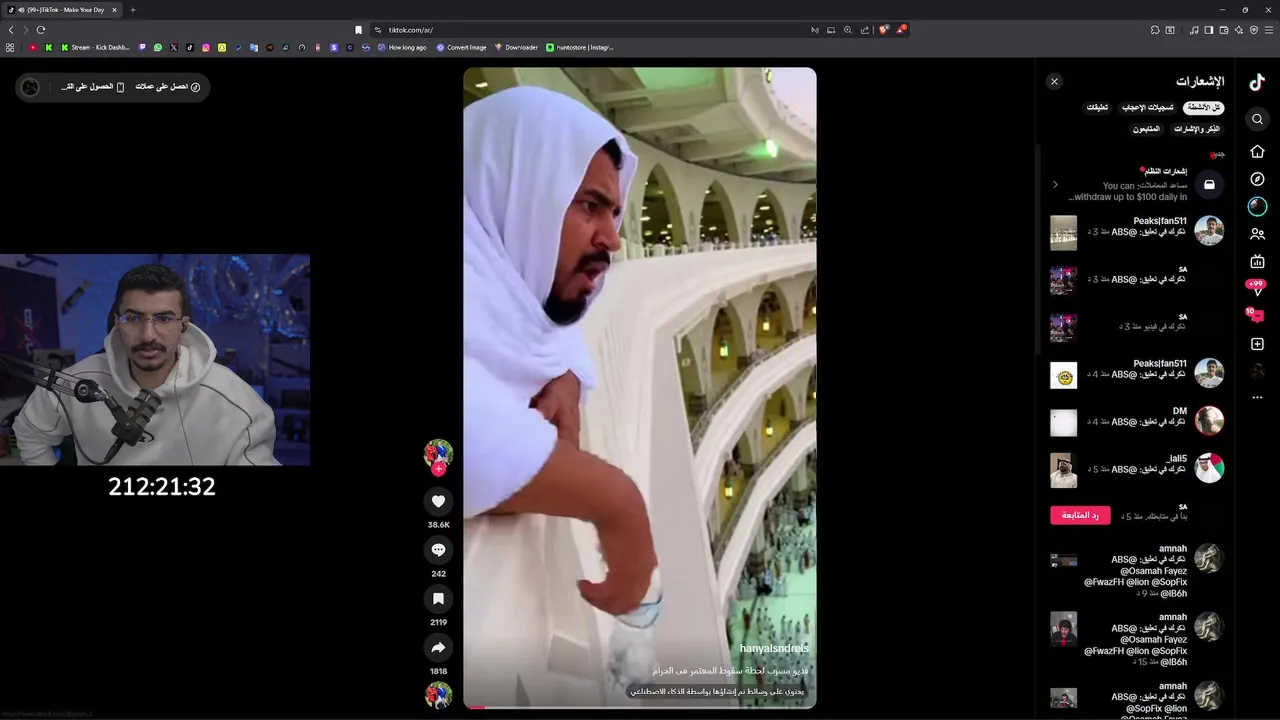Screen dimensions: 1280x720
Task: Click the pink Follow back button
Action: point(1080,515)
